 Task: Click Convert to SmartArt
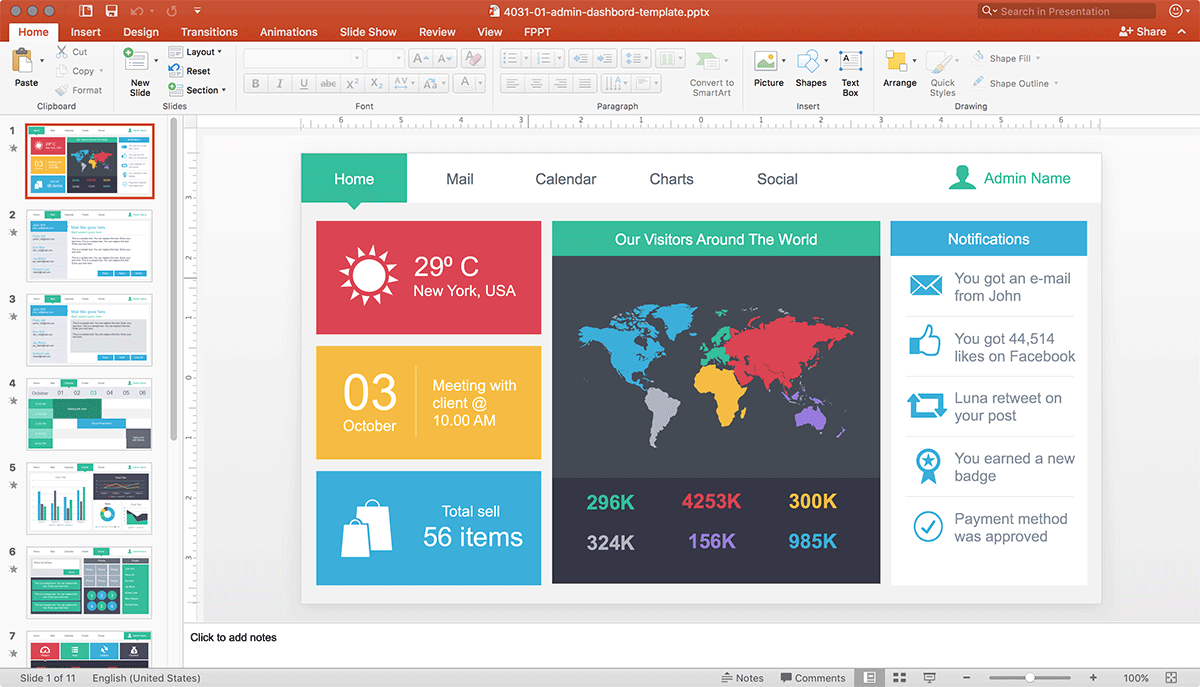[711, 73]
